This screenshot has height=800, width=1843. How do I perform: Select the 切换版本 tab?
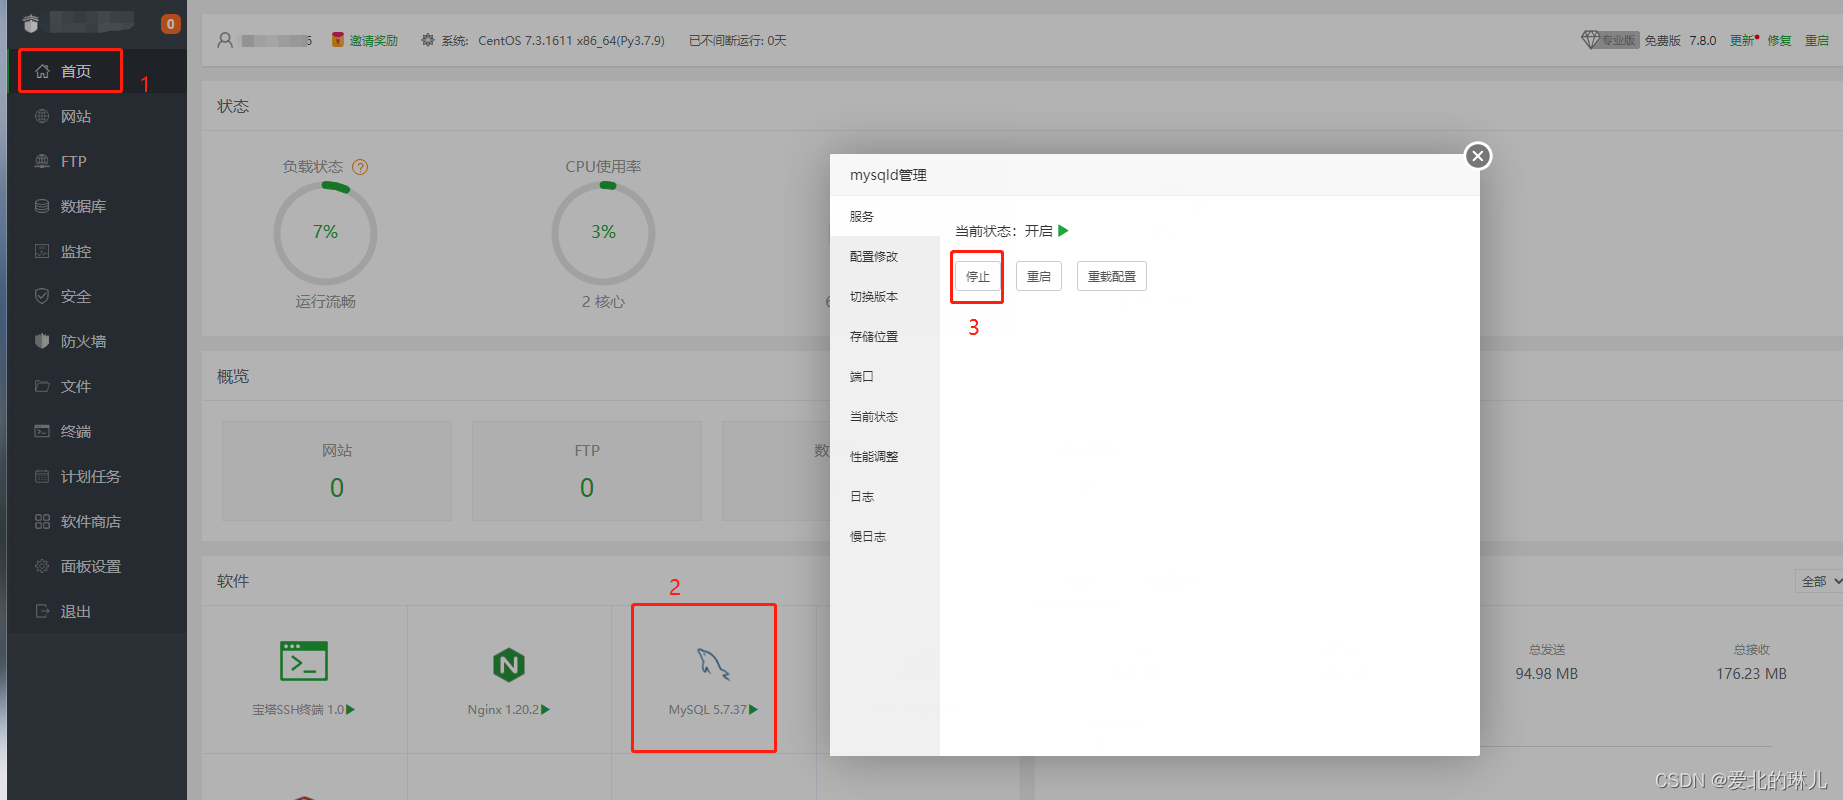(x=885, y=296)
